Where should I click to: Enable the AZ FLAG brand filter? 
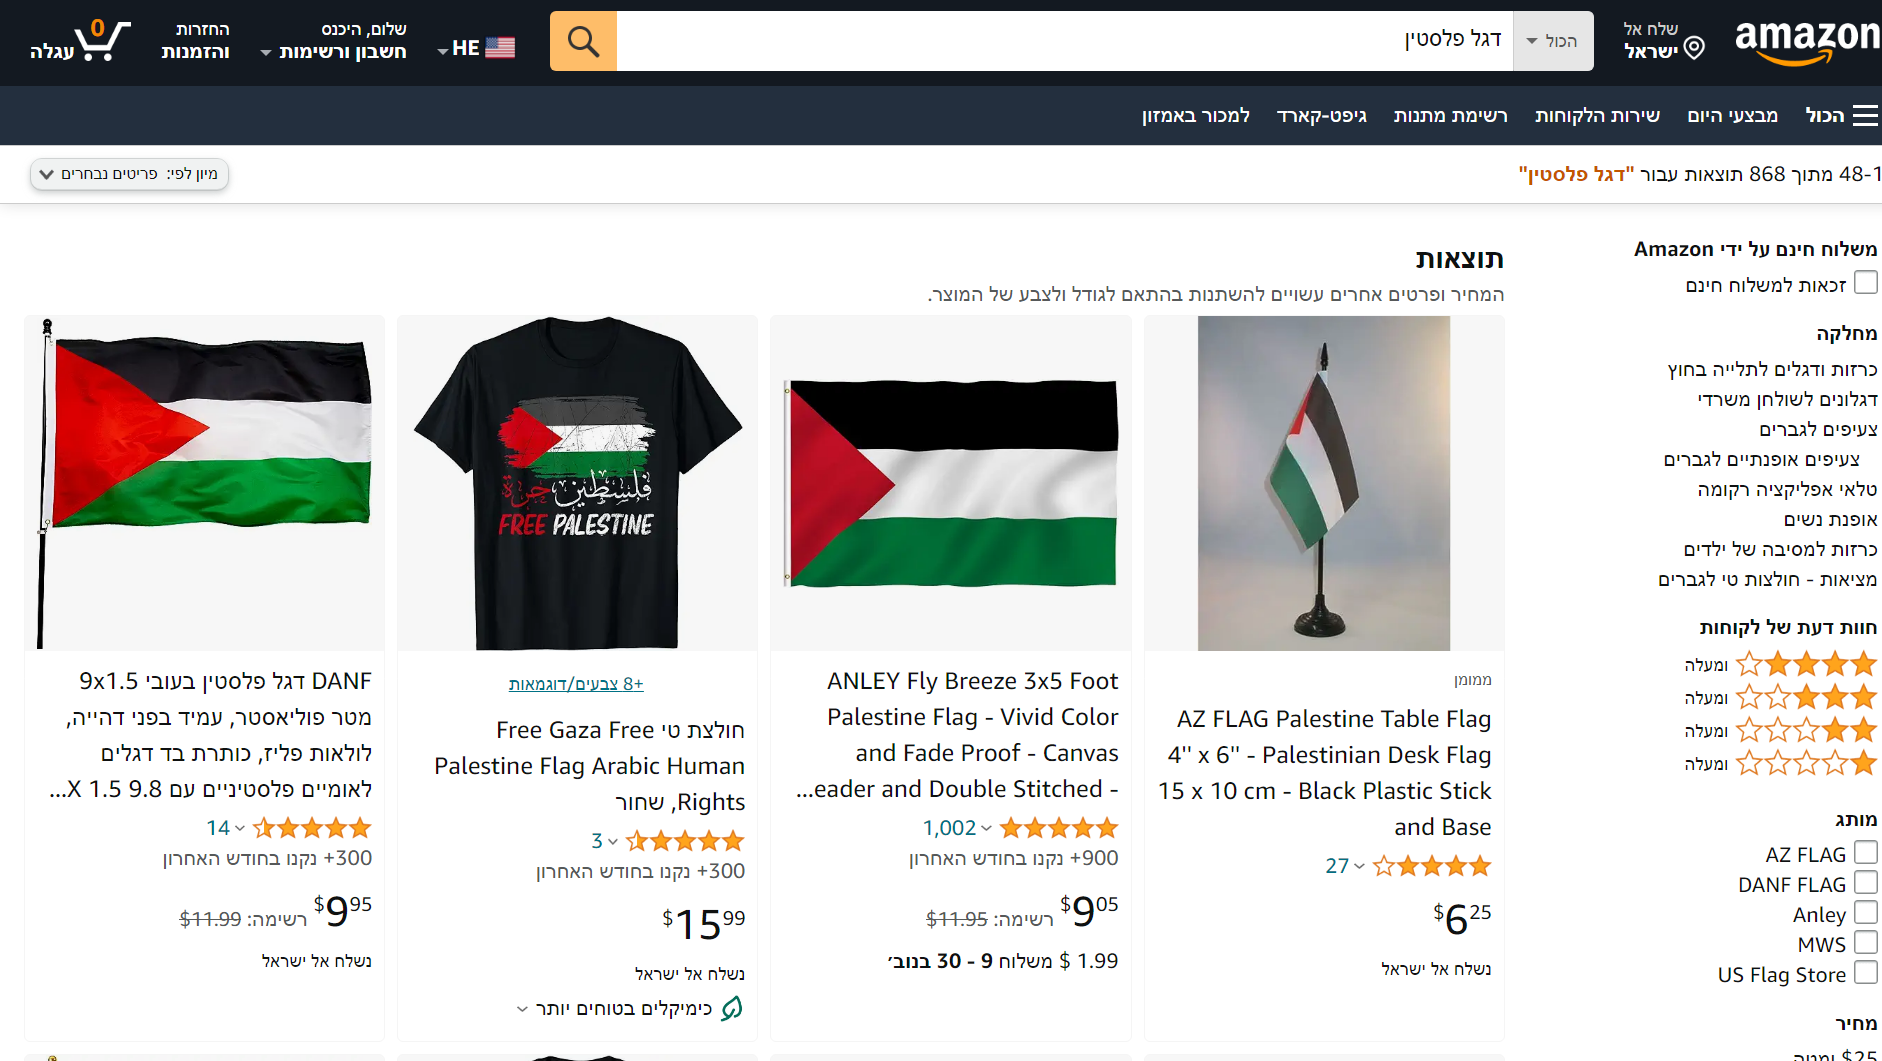point(1866,853)
